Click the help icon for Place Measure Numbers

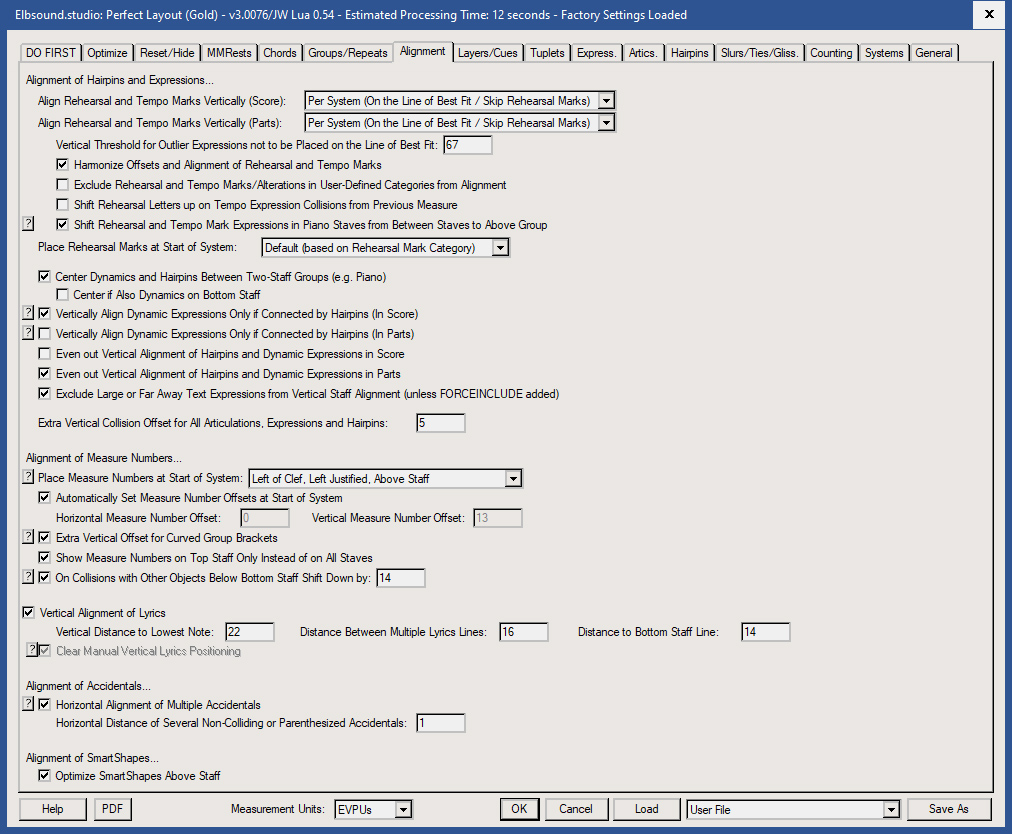29,478
